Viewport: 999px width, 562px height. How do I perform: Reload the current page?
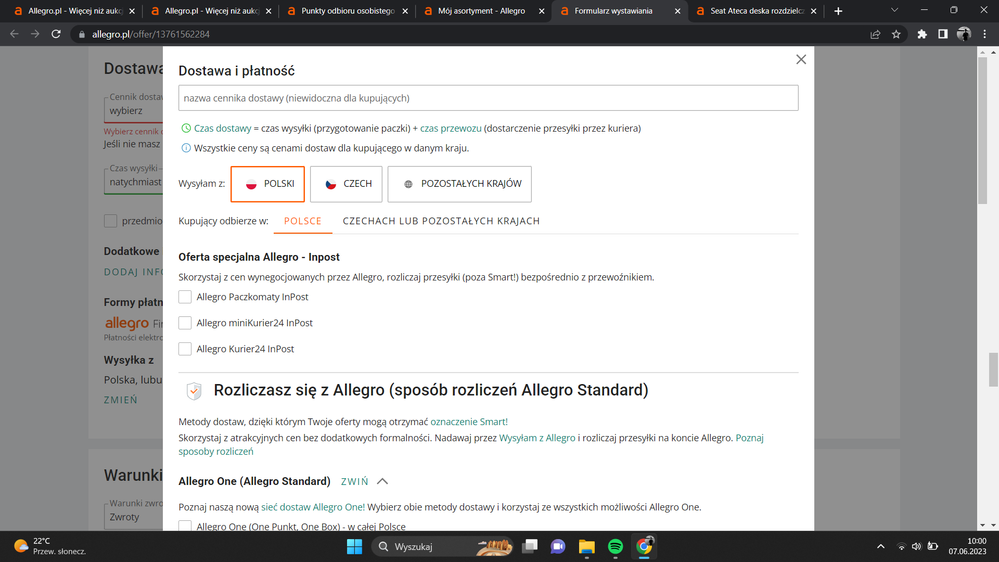56,34
